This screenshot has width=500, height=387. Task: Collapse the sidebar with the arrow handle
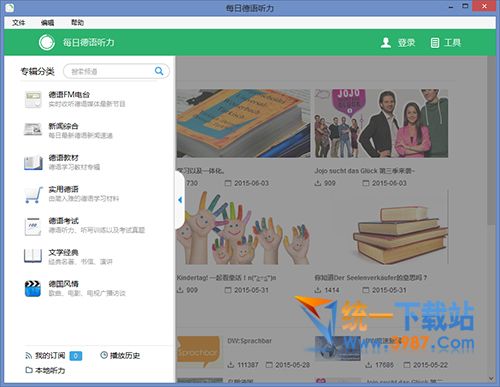(180, 200)
